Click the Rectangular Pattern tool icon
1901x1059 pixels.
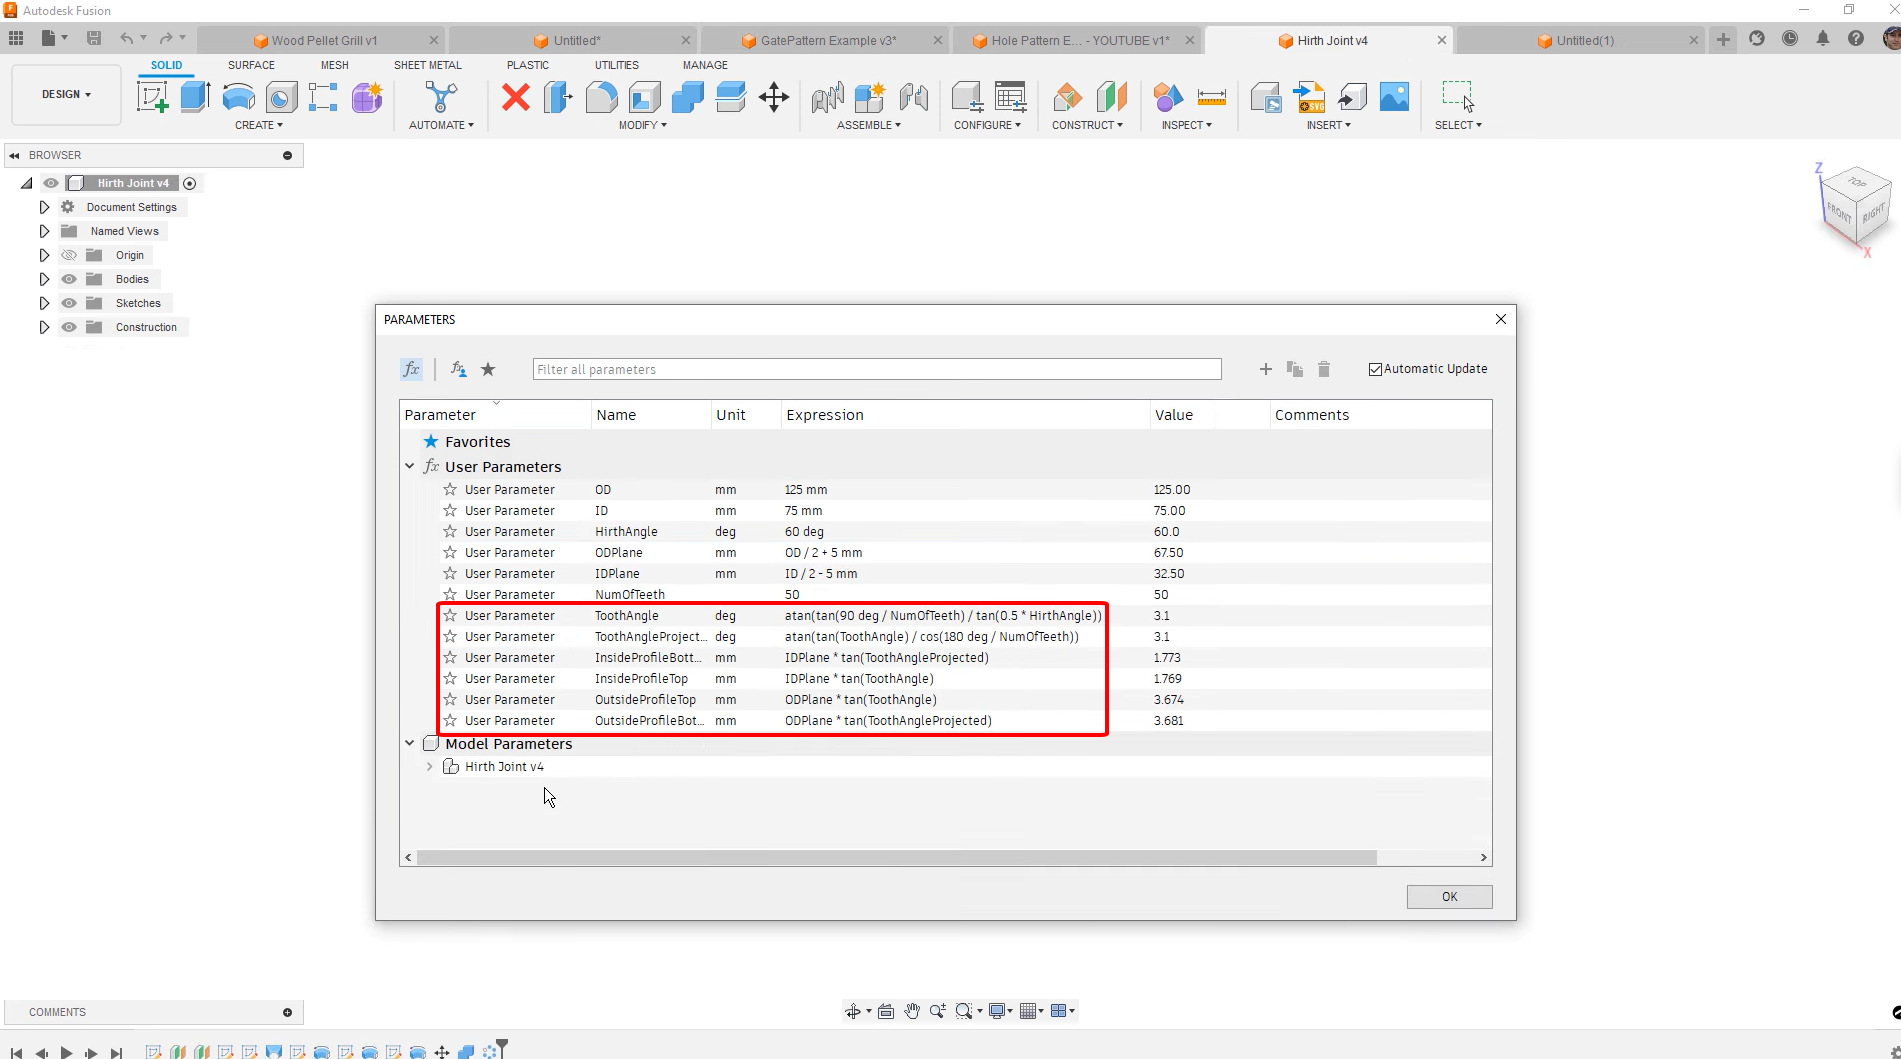click(x=323, y=97)
